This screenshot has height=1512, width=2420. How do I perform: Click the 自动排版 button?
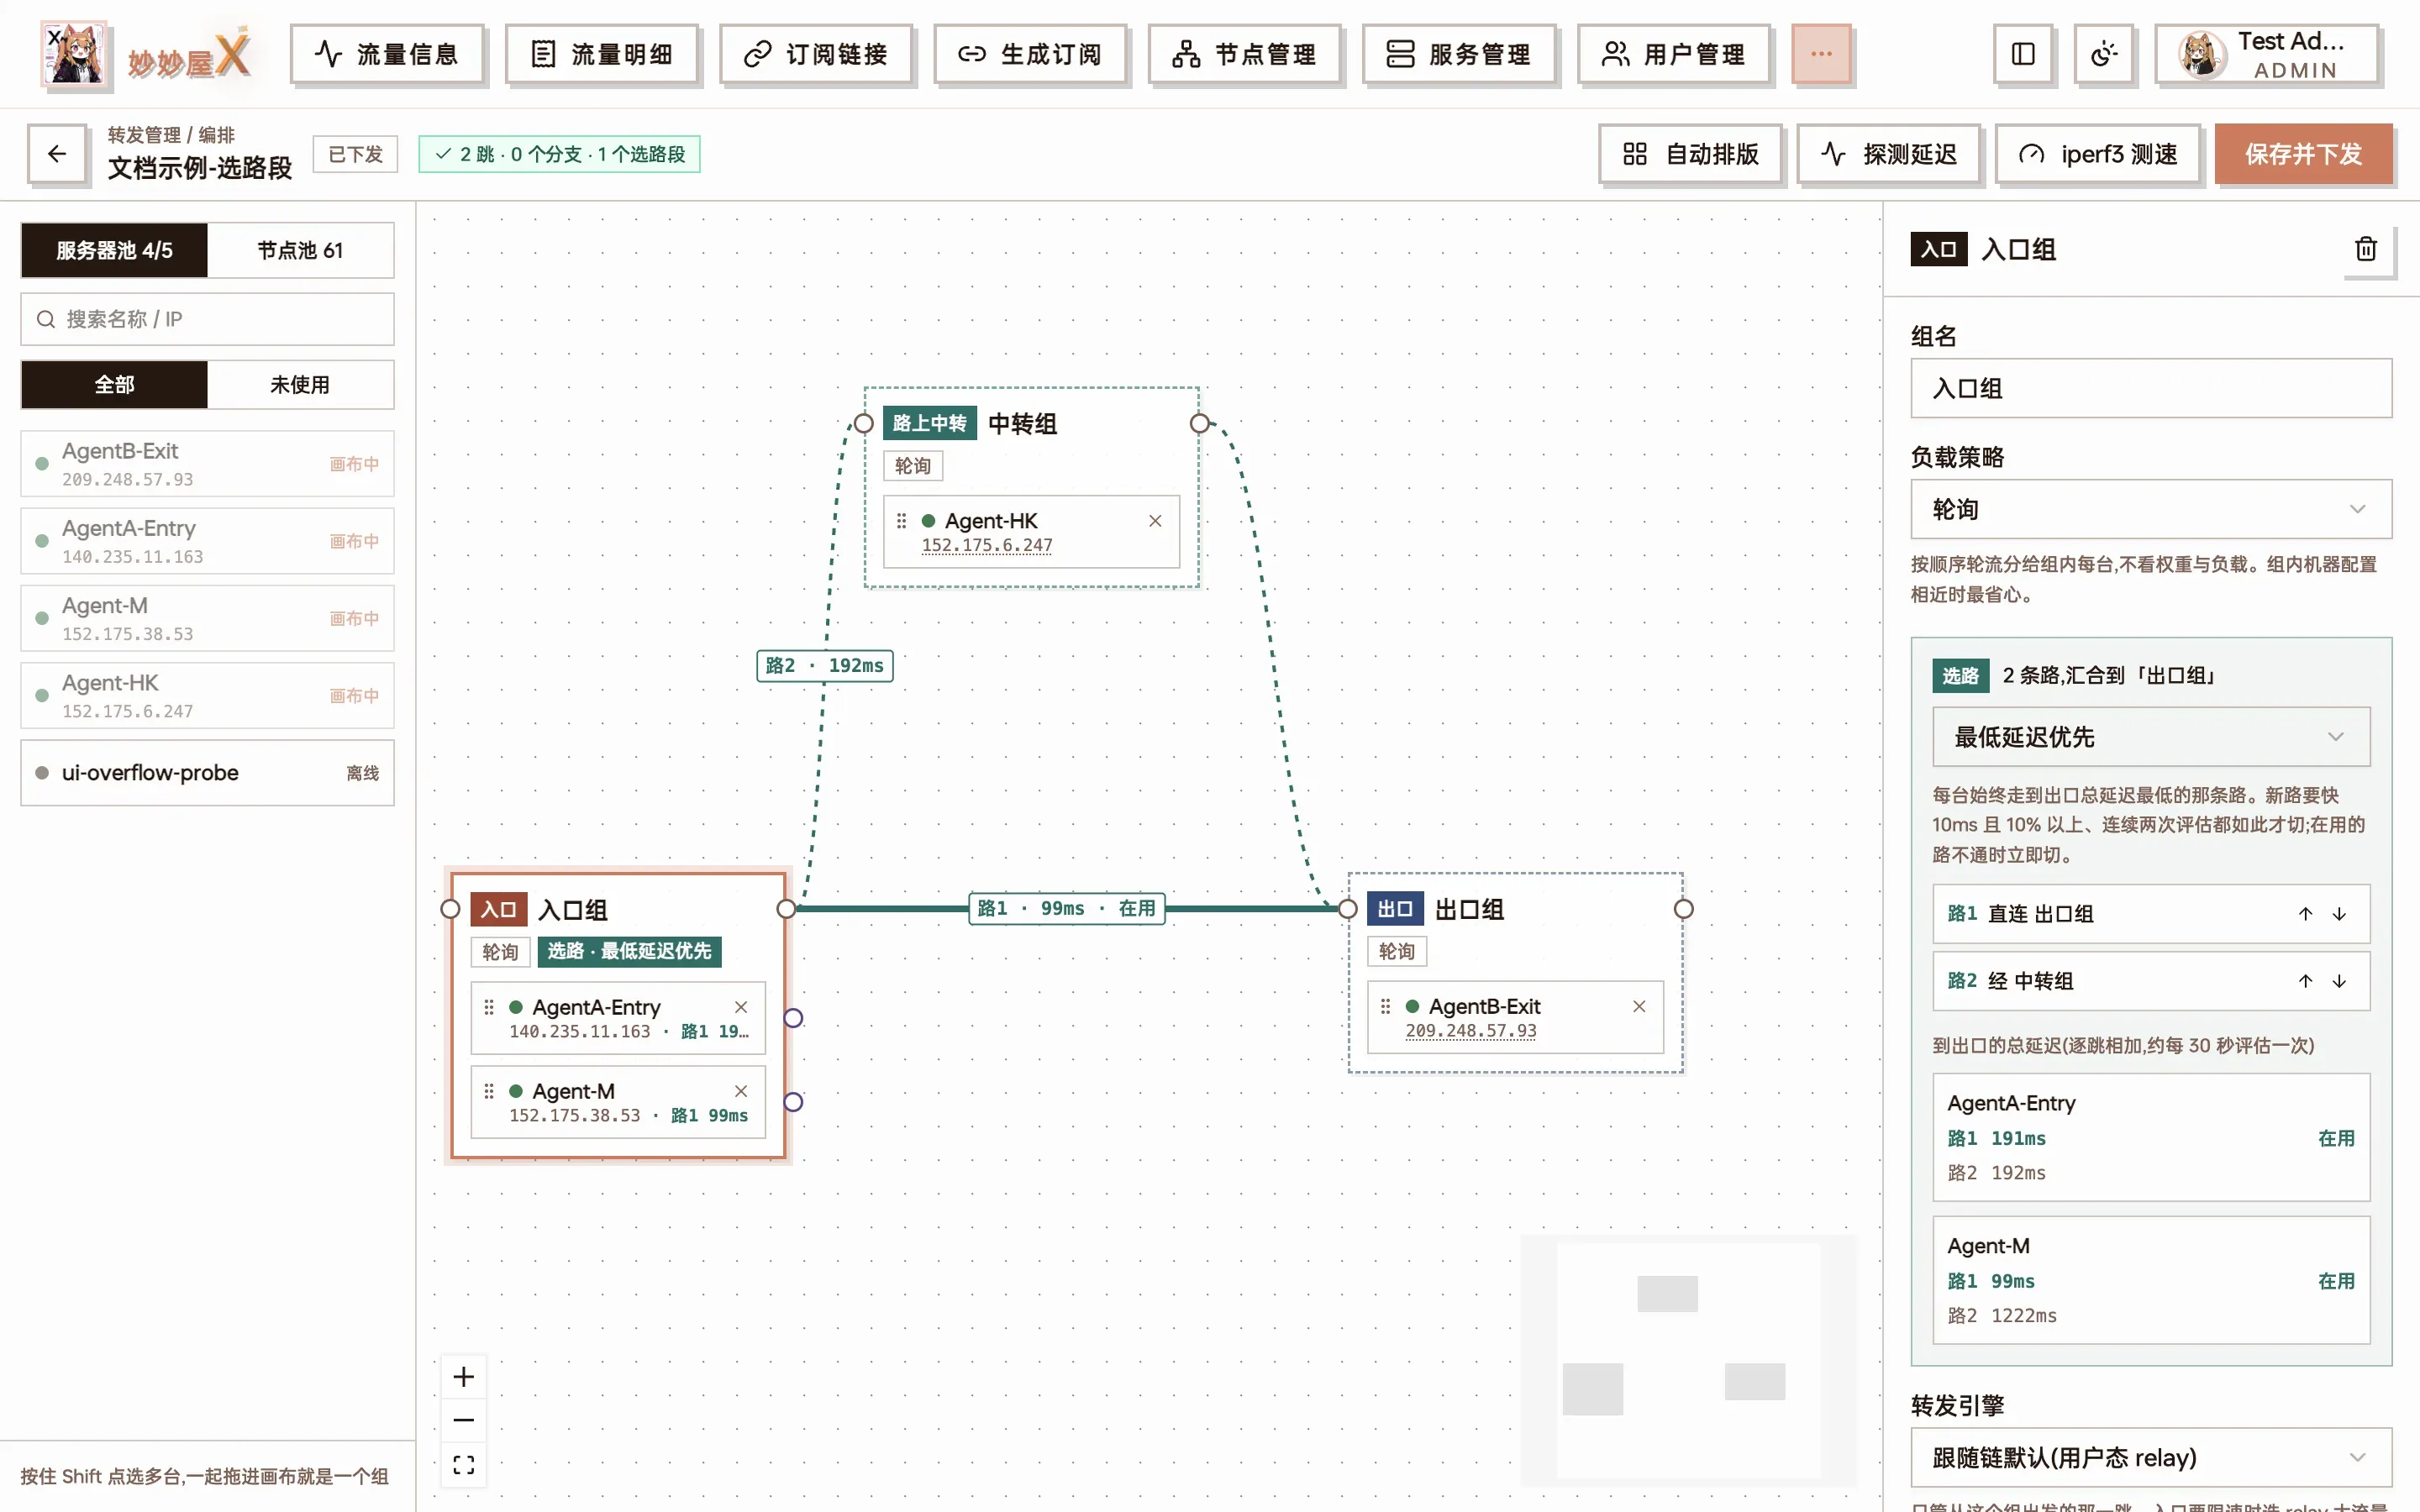[x=1690, y=154]
